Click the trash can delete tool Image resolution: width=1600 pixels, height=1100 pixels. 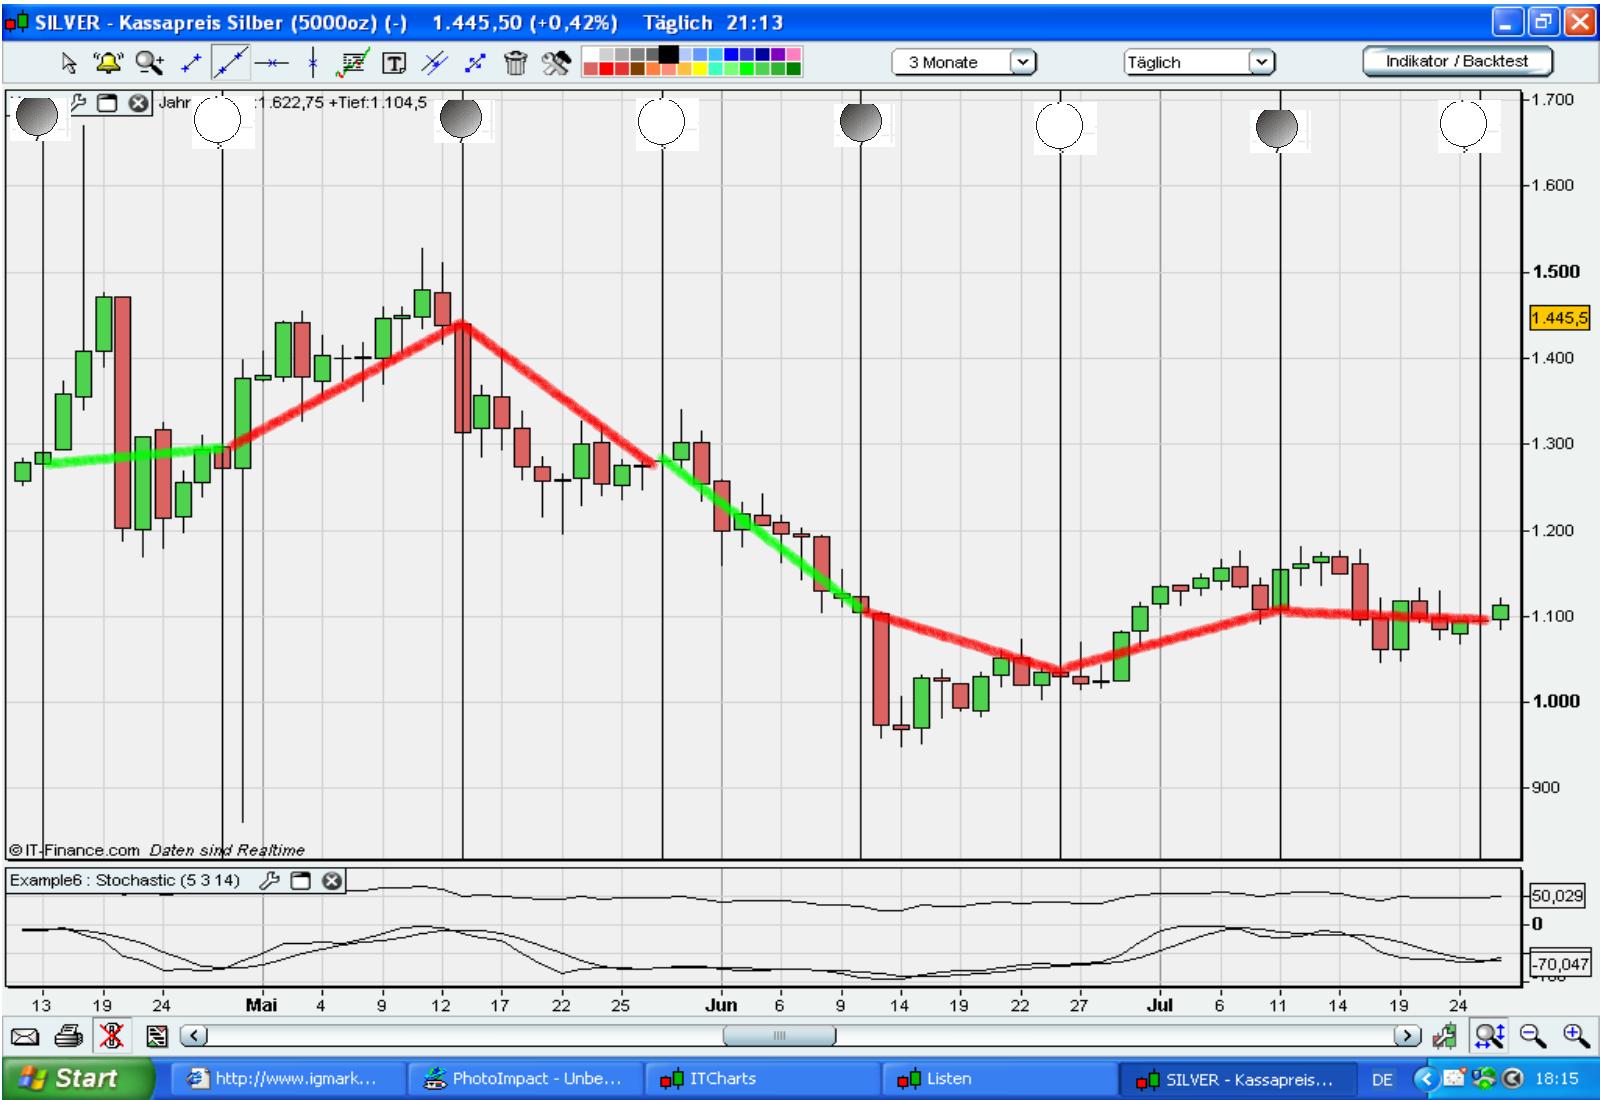pos(515,63)
